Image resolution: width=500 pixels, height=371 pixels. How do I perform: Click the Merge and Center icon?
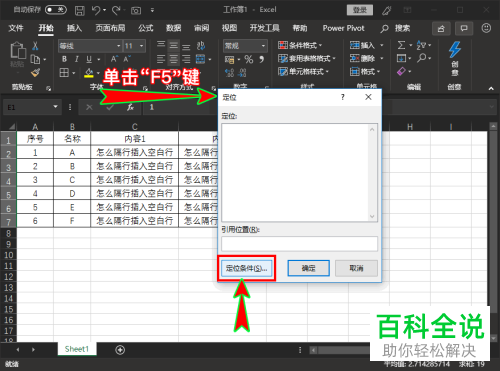click(x=200, y=59)
